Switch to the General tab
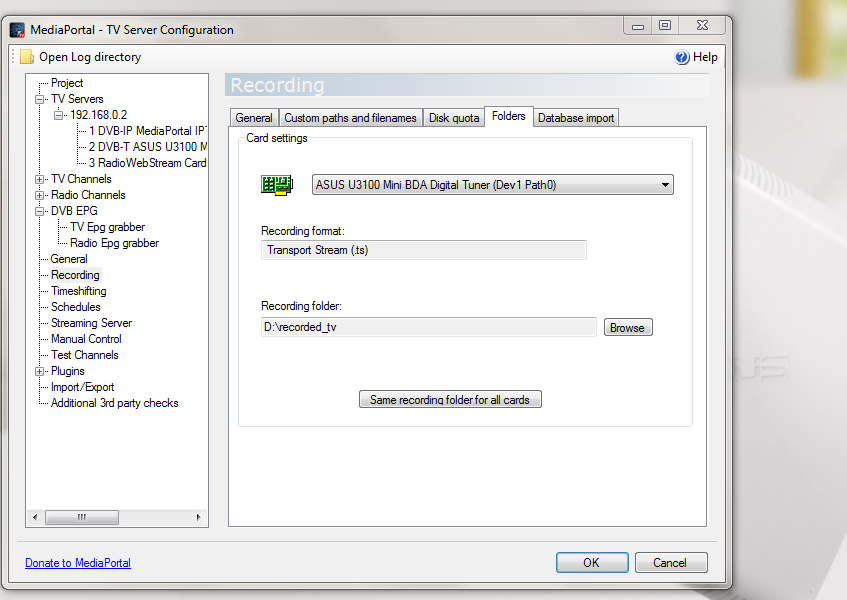Viewport: 847px width, 600px height. [254, 118]
